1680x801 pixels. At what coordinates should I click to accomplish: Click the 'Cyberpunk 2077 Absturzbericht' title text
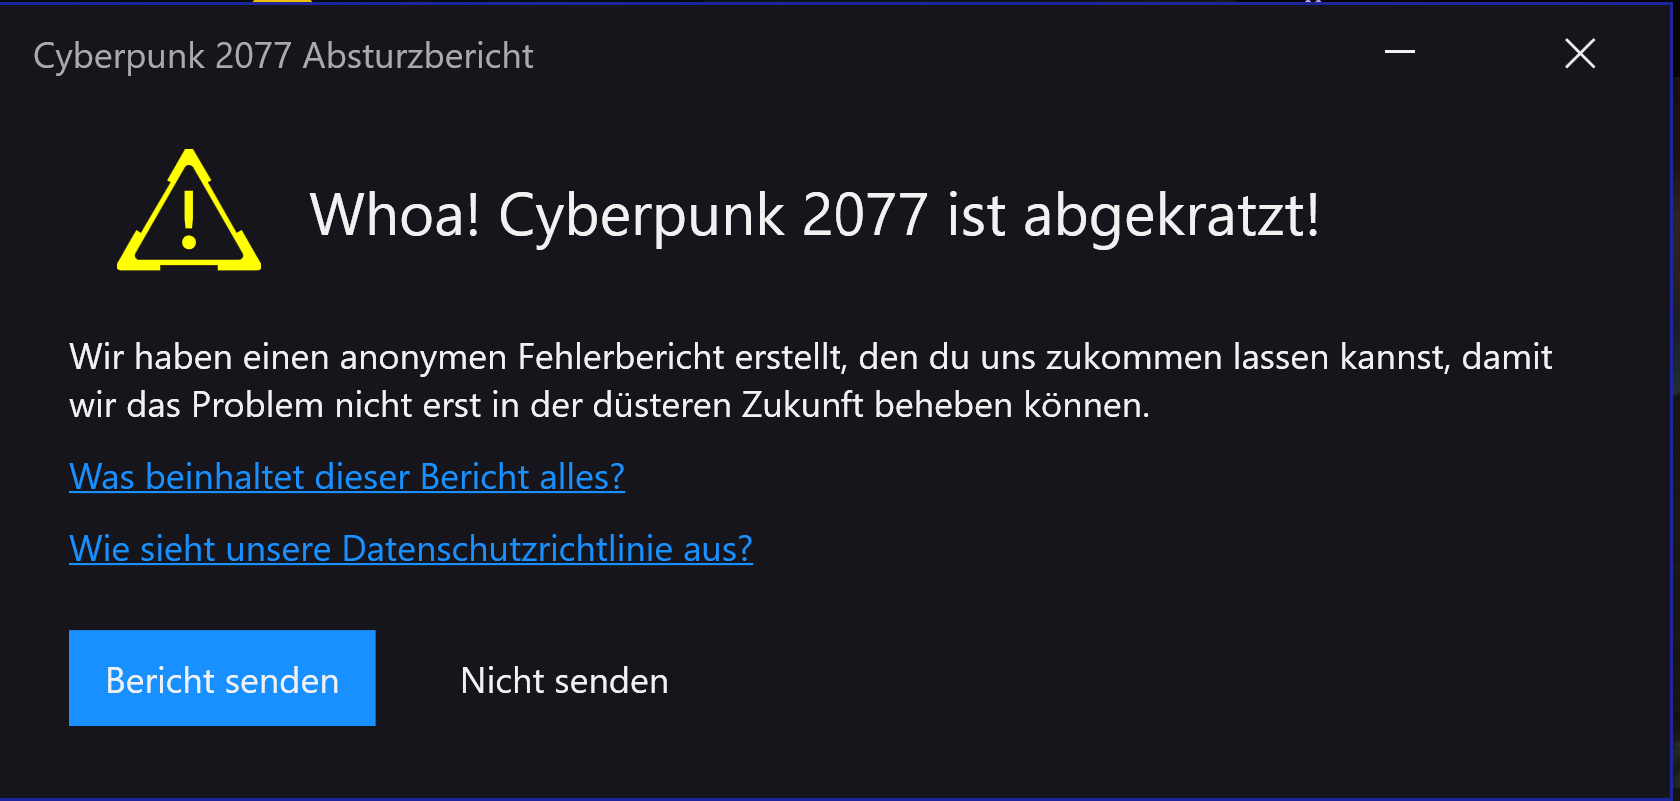point(283,56)
